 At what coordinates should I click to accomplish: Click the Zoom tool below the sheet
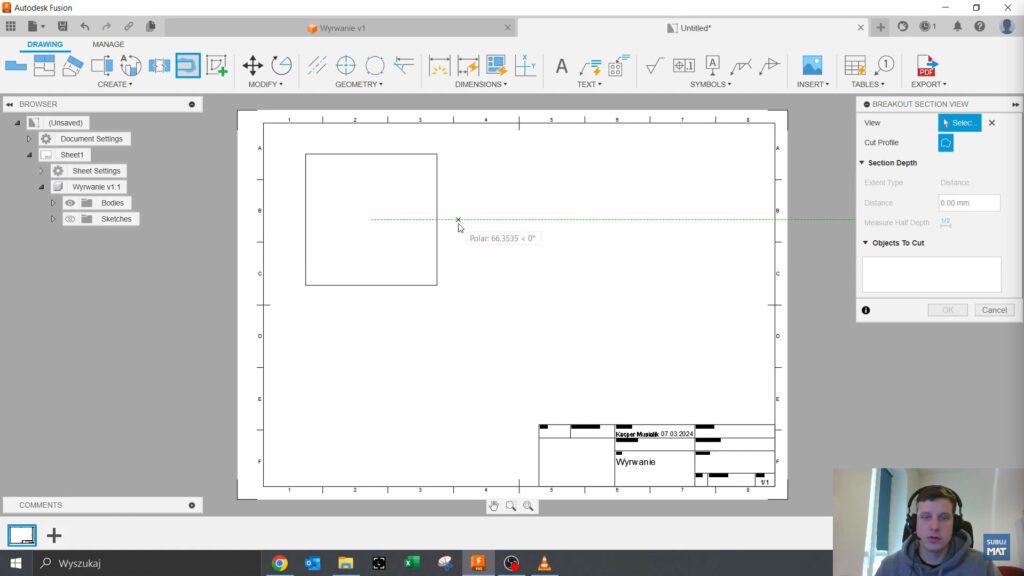coord(510,506)
